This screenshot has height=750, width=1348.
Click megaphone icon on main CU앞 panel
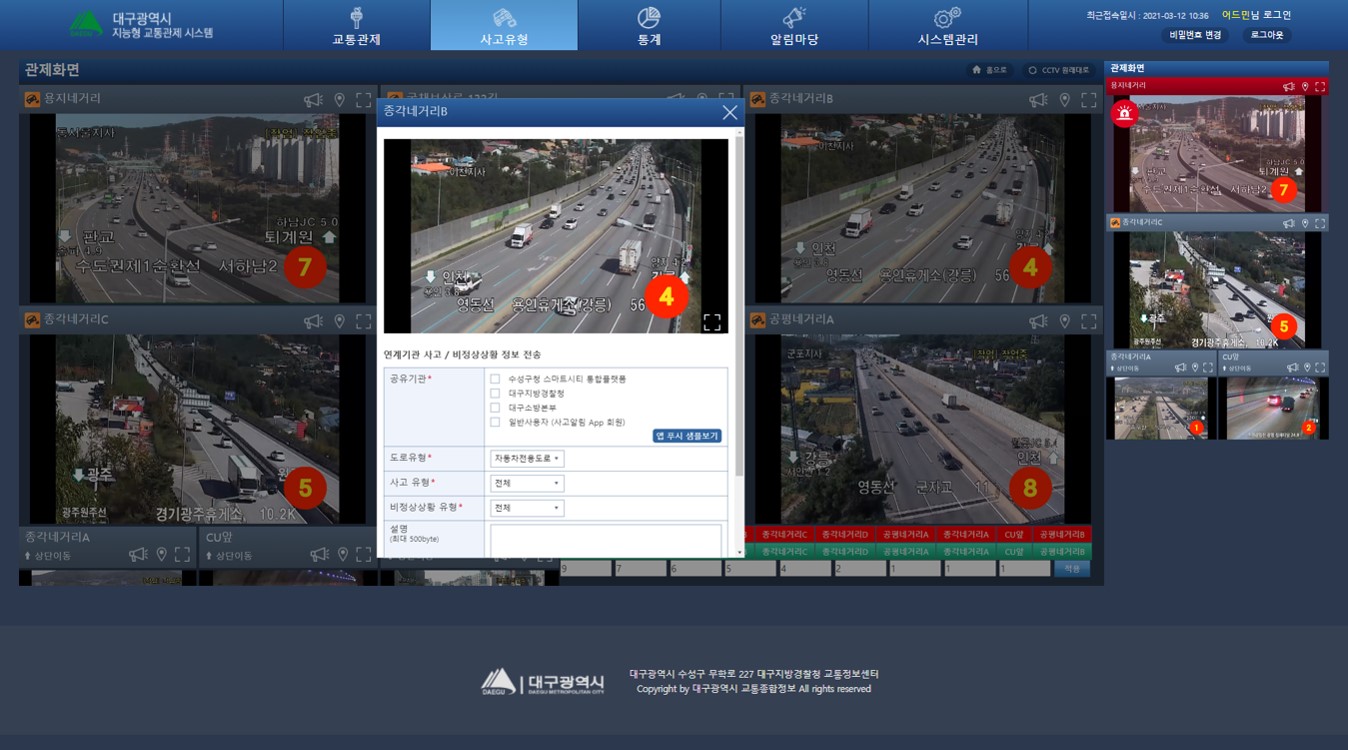click(319, 554)
